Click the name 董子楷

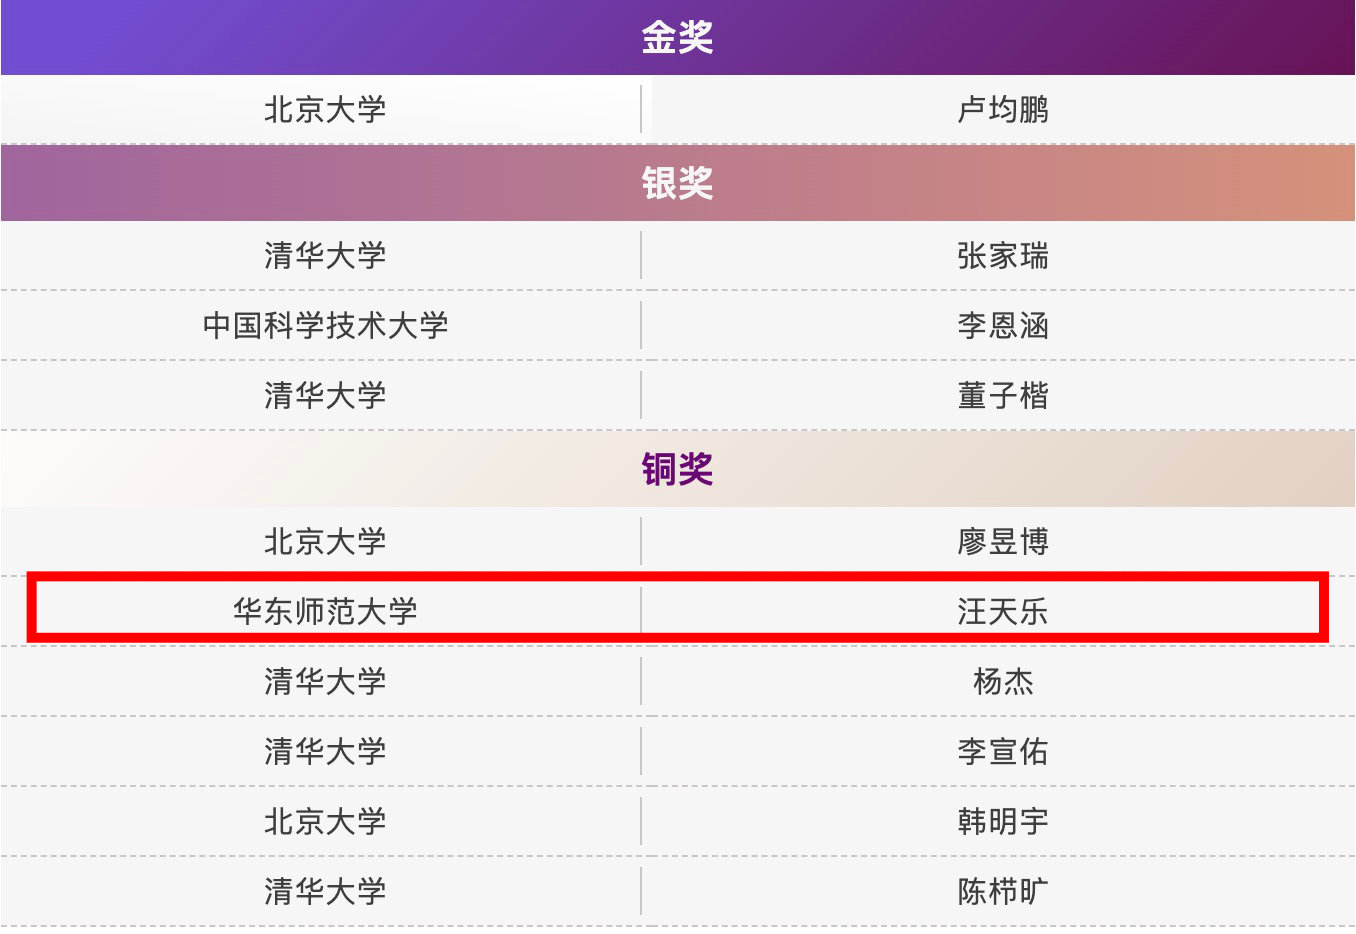click(x=1002, y=396)
